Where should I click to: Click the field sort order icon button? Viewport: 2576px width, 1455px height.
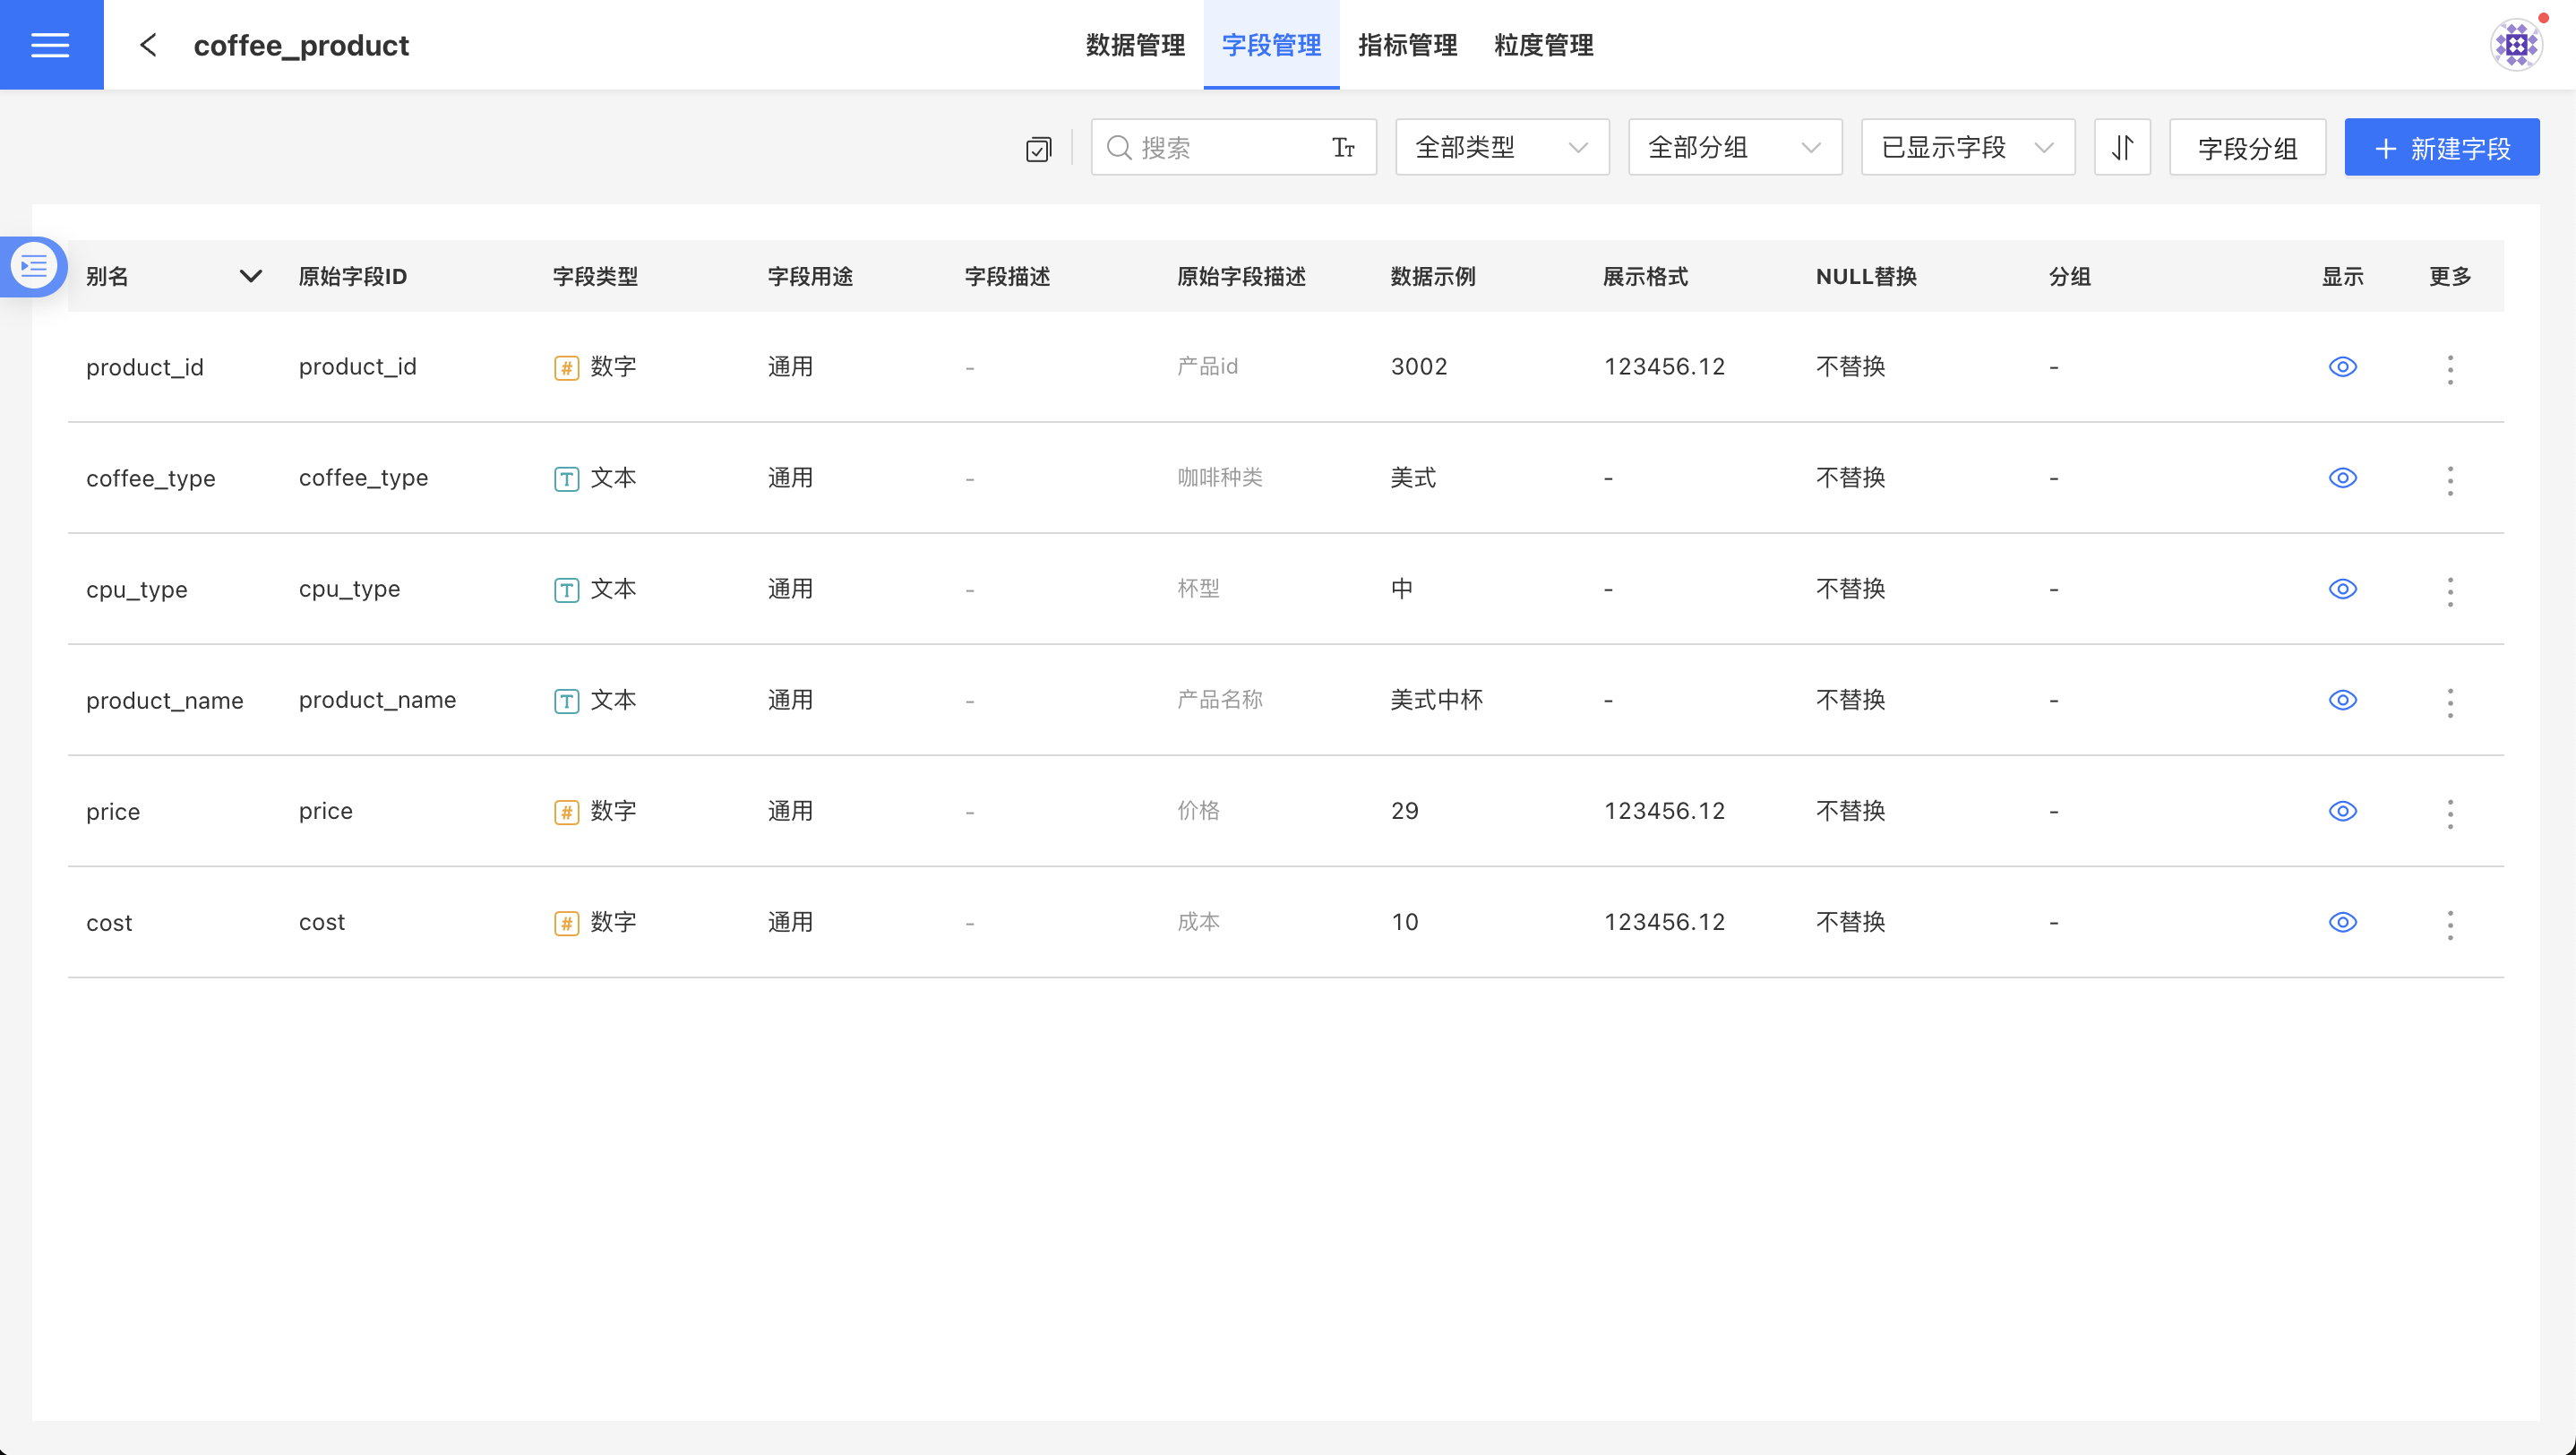(2122, 148)
